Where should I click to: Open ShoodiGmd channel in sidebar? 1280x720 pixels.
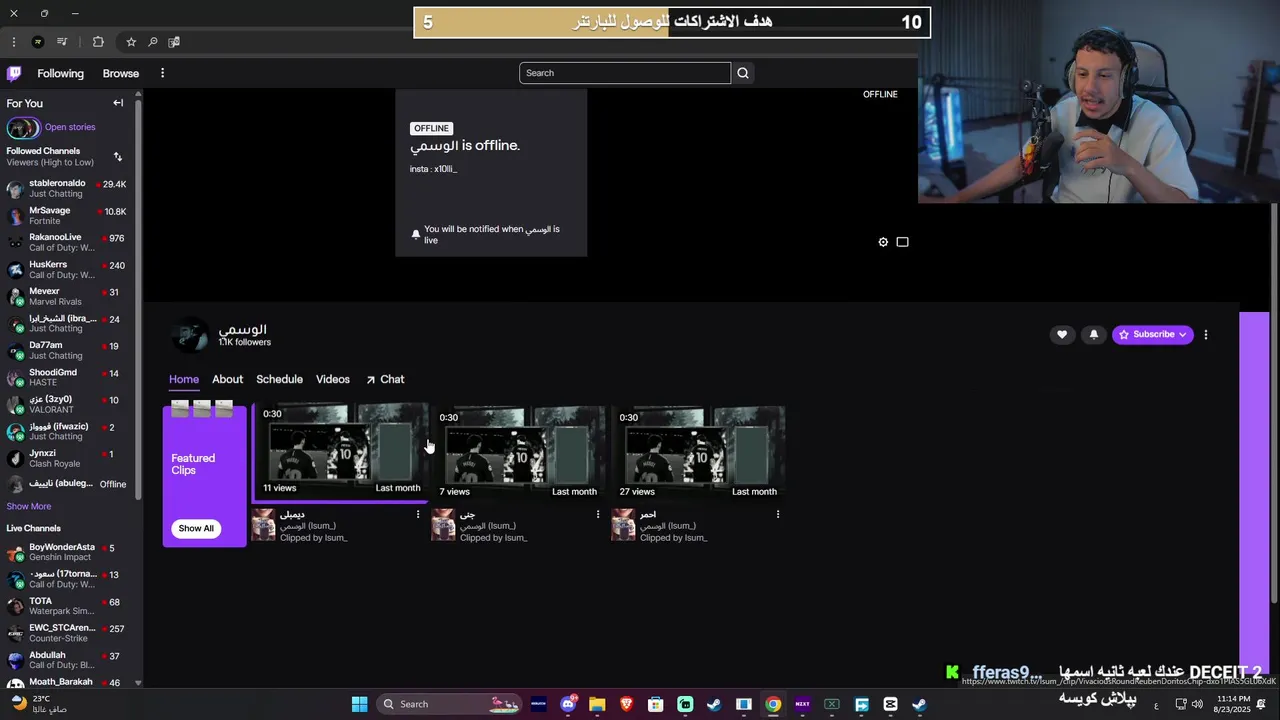pos(69,377)
